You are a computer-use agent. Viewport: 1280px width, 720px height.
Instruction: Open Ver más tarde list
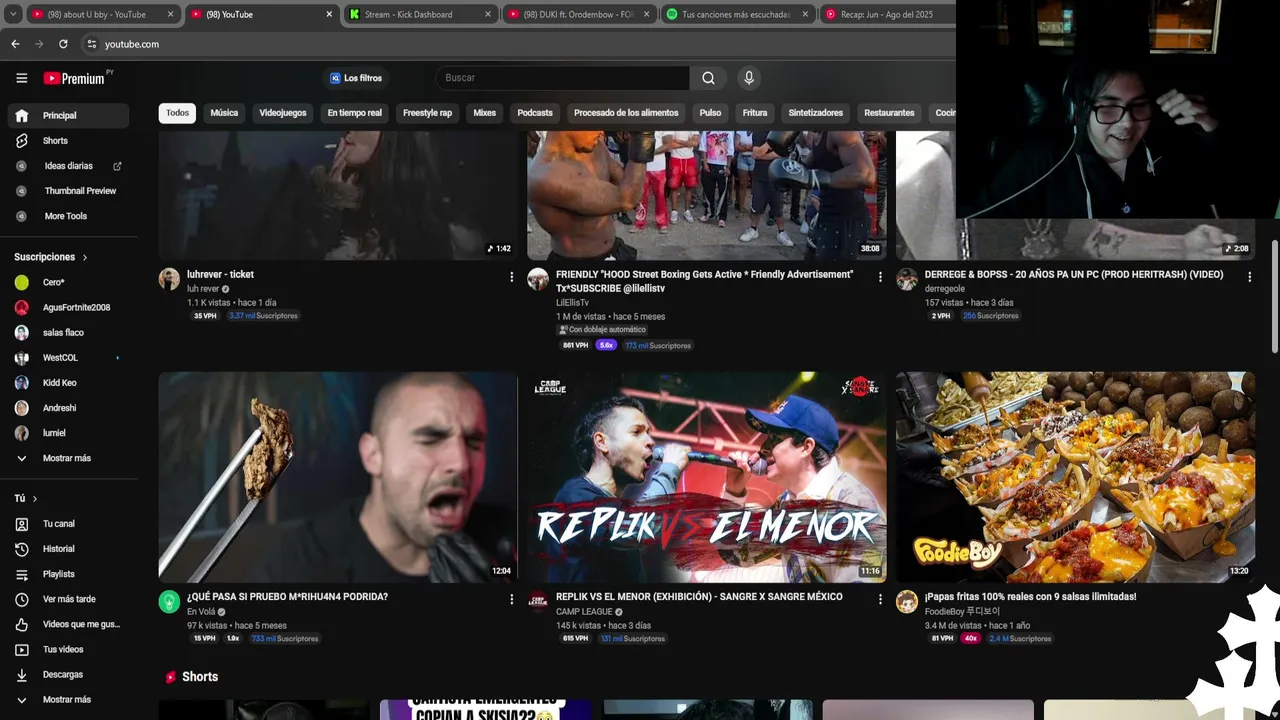(x=68, y=599)
